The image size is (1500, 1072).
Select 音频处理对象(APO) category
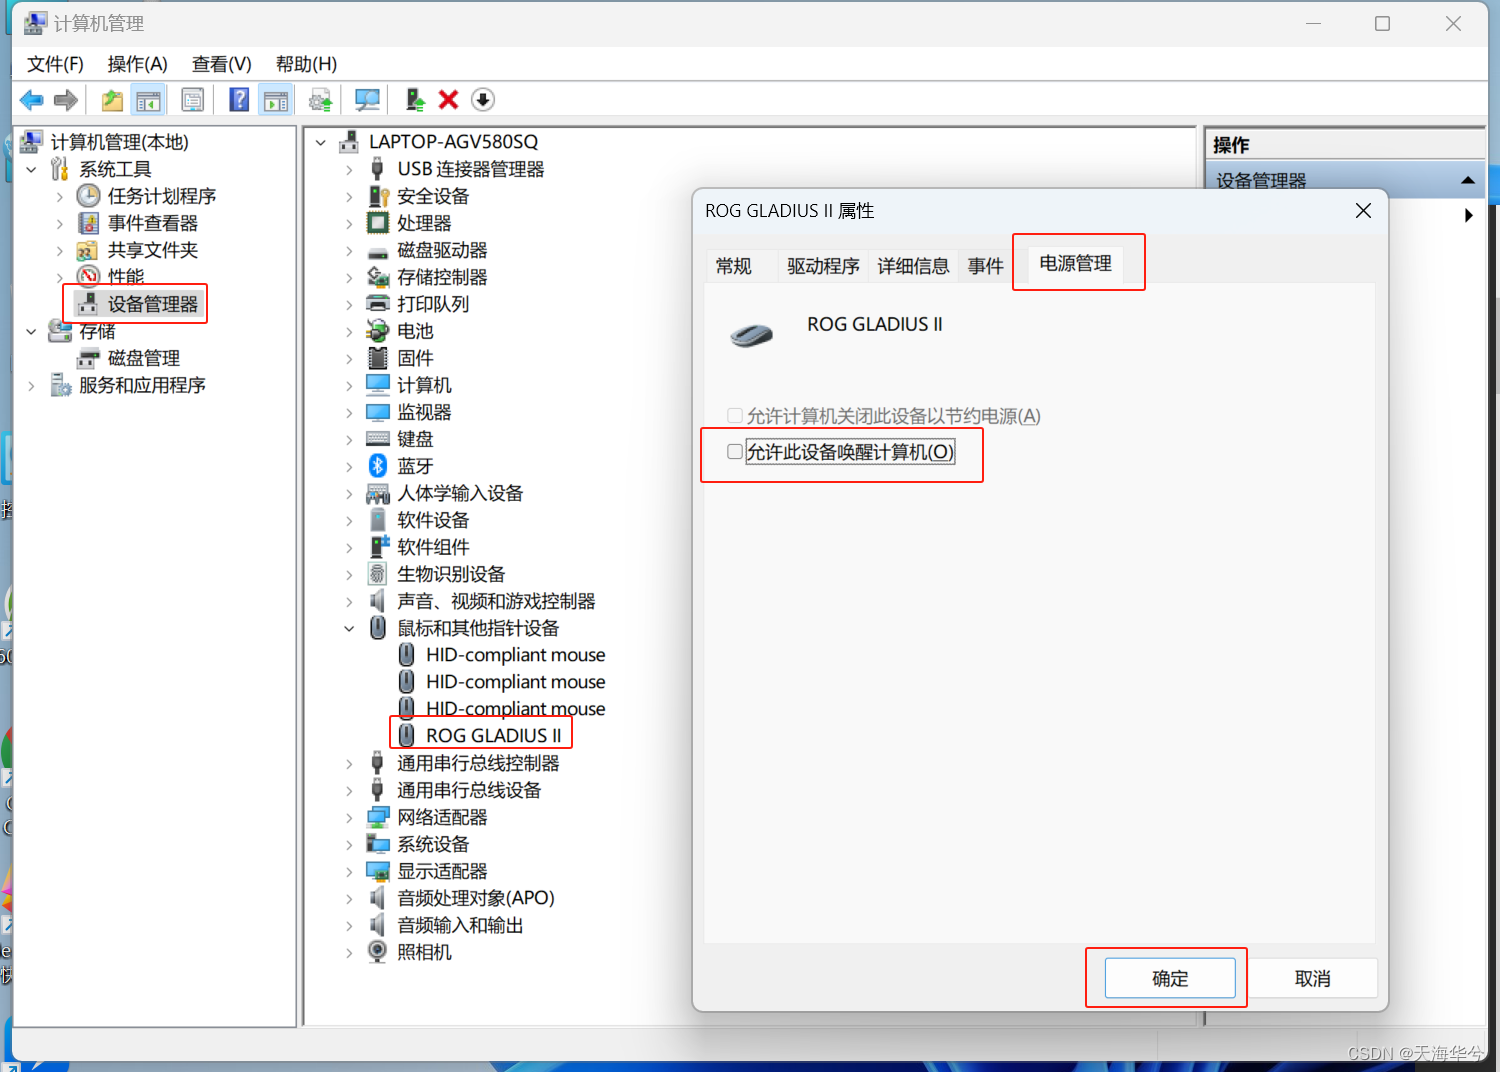coord(476,898)
